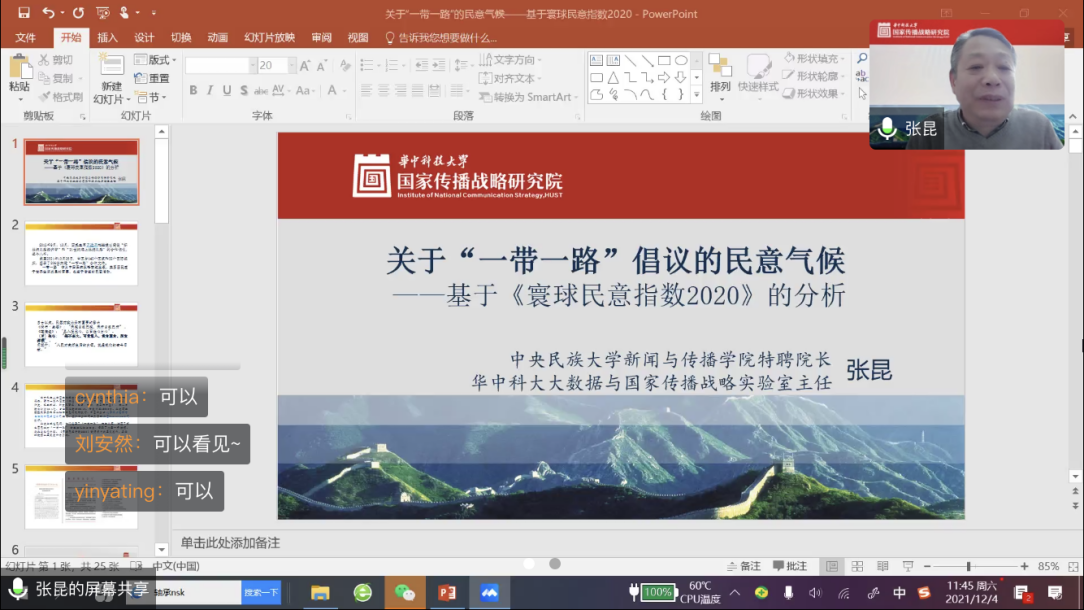Apply italic formatting

[x=210, y=90]
